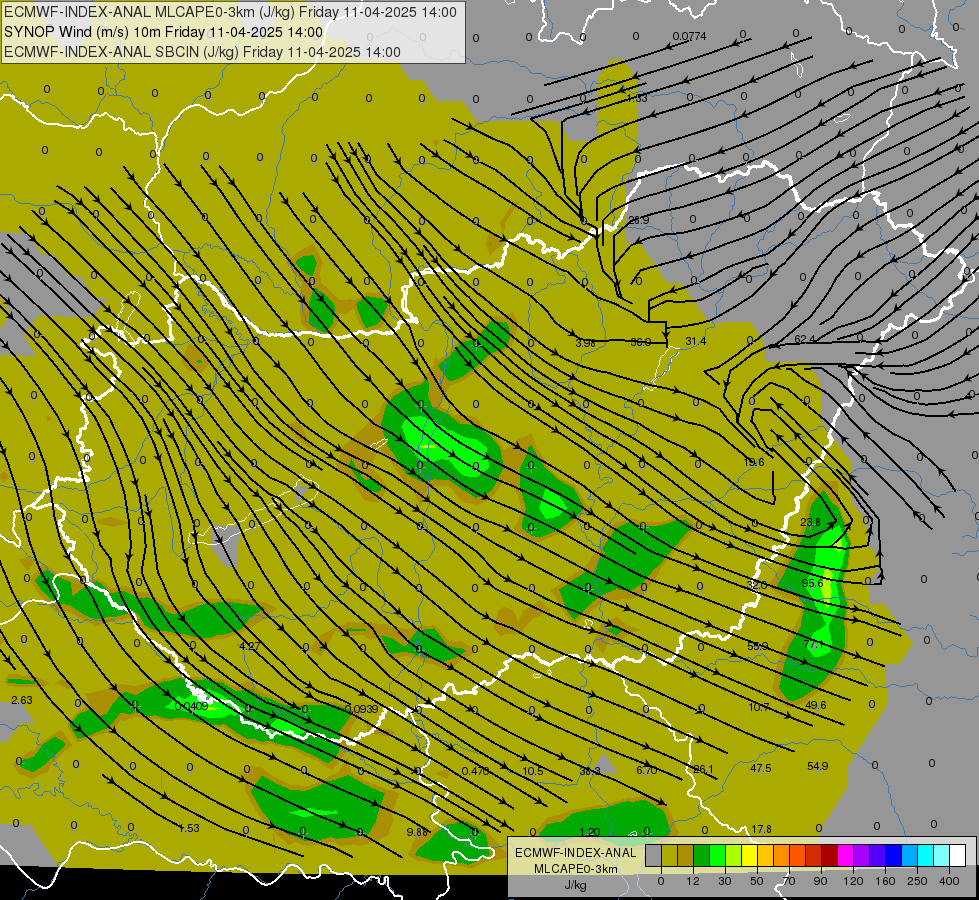Click the map value '28.9'
The width and height of the screenshot is (979, 900).
point(638,220)
